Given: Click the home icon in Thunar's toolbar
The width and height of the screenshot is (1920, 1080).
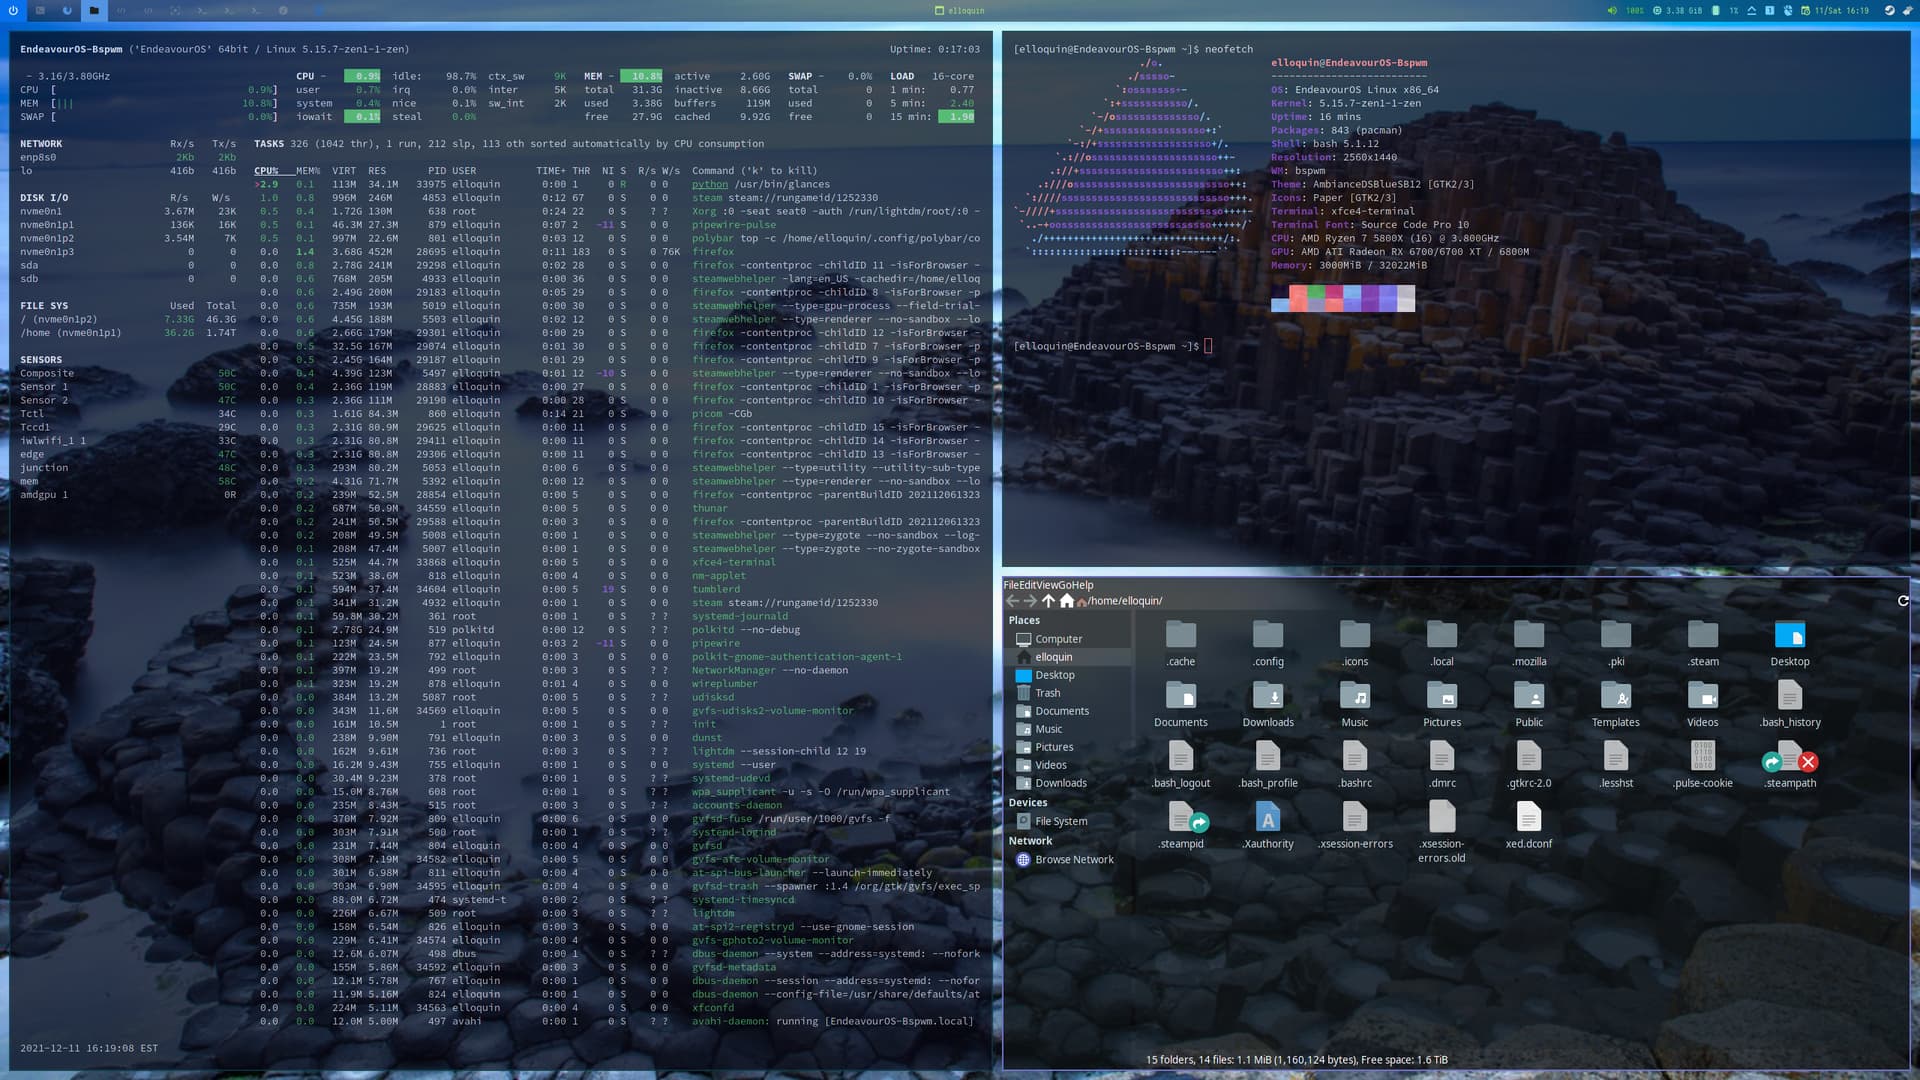Looking at the screenshot, I should click(1068, 601).
